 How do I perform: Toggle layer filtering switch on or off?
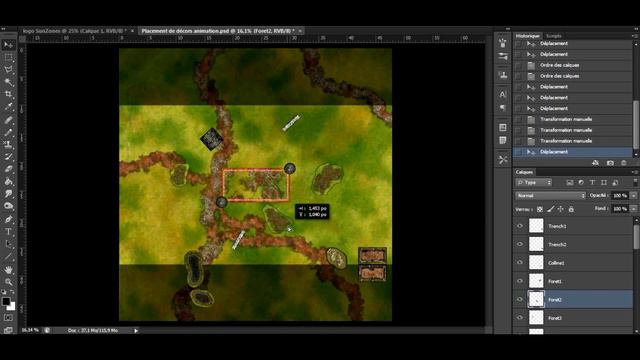[635, 182]
